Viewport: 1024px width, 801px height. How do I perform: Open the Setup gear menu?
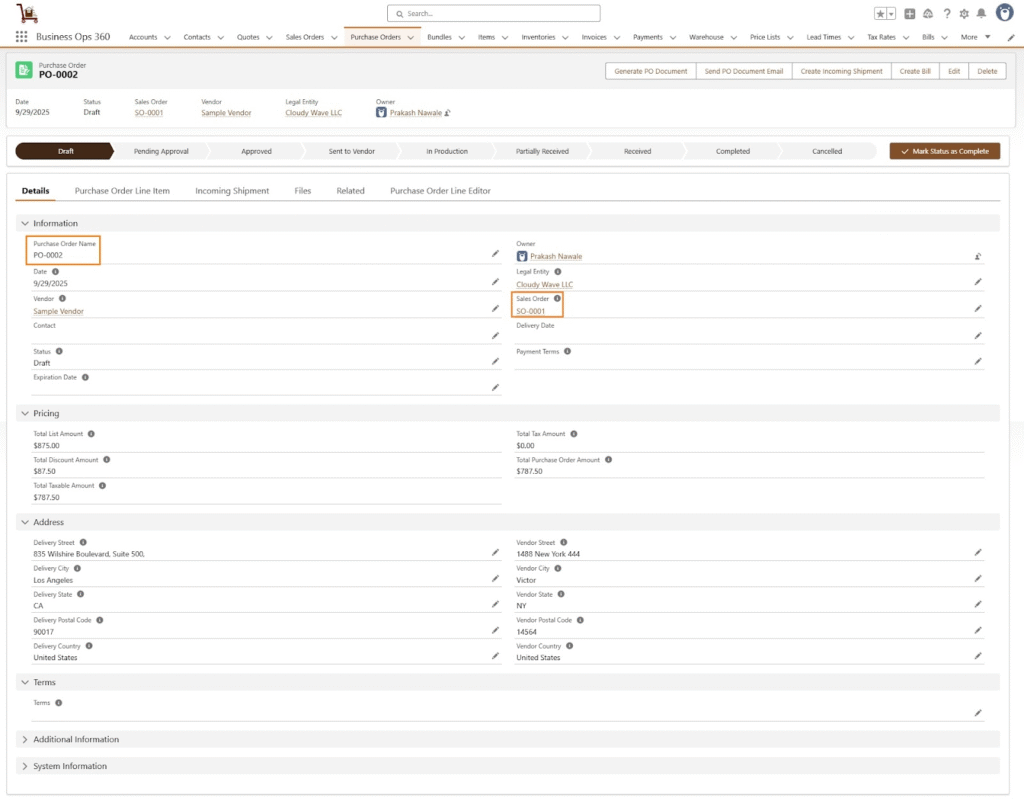964,14
